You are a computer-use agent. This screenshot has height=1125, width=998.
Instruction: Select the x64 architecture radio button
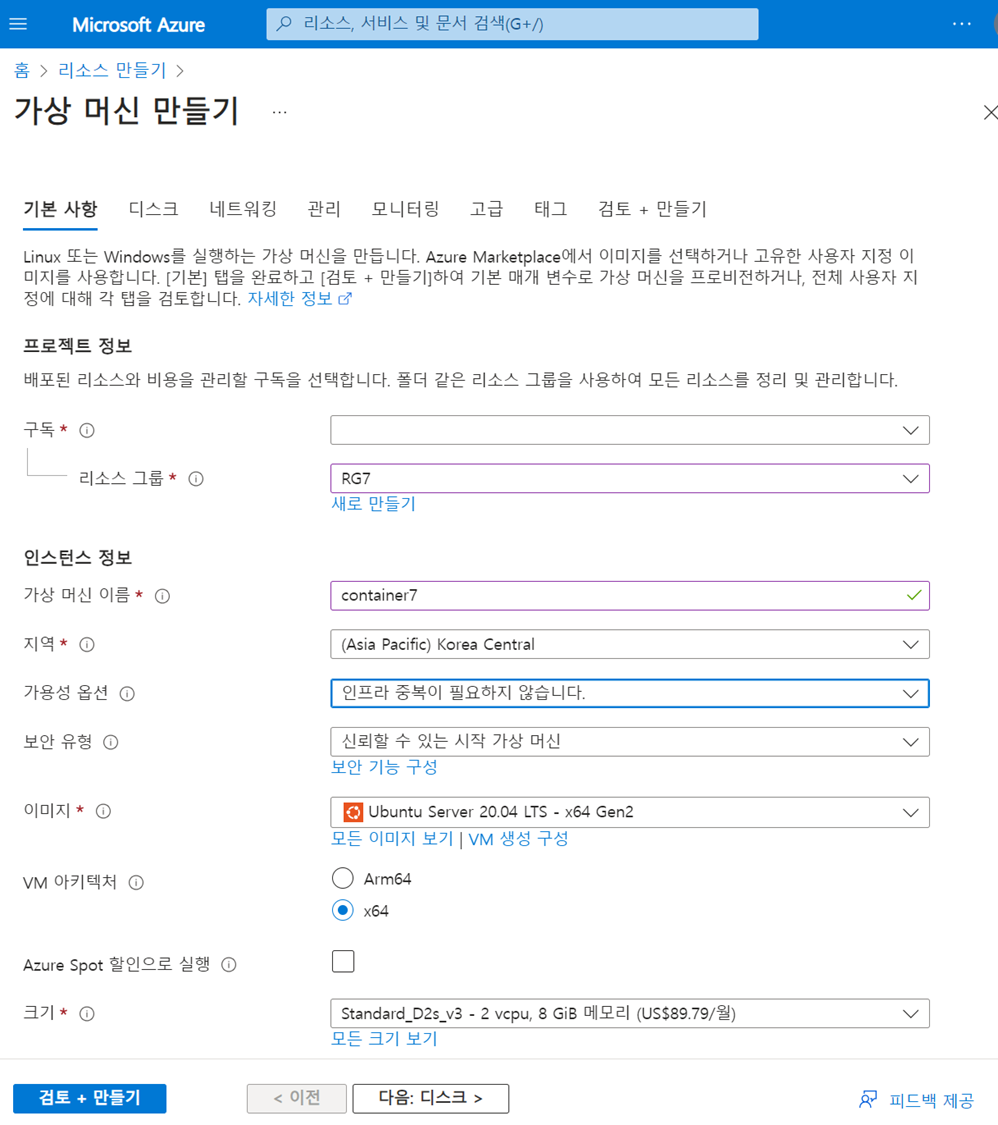tap(343, 910)
